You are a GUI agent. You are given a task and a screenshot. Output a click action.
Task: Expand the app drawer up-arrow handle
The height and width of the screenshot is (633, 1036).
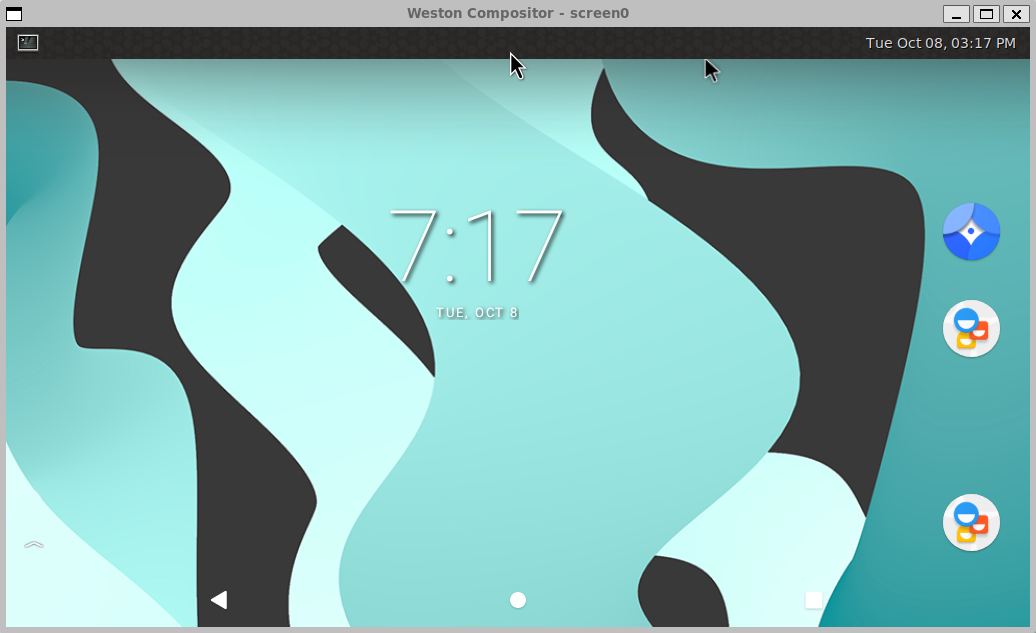click(34, 545)
